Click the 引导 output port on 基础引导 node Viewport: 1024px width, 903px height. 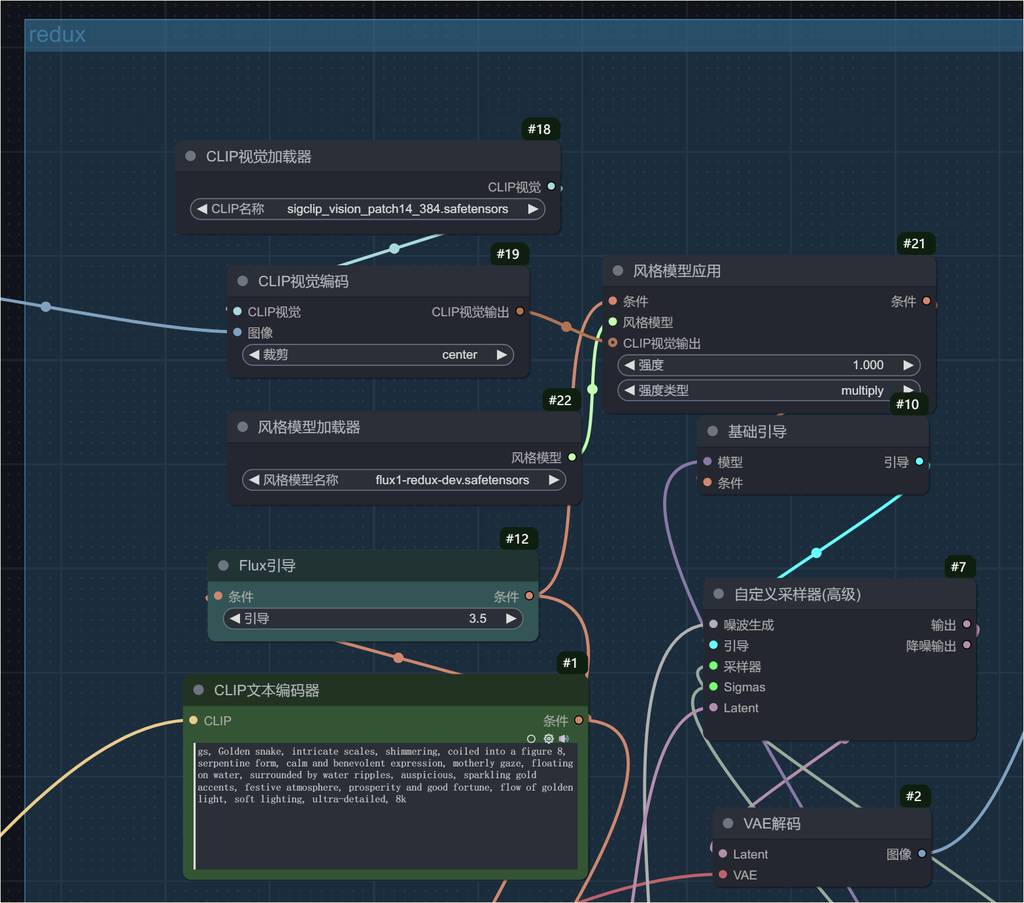tap(919, 462)
